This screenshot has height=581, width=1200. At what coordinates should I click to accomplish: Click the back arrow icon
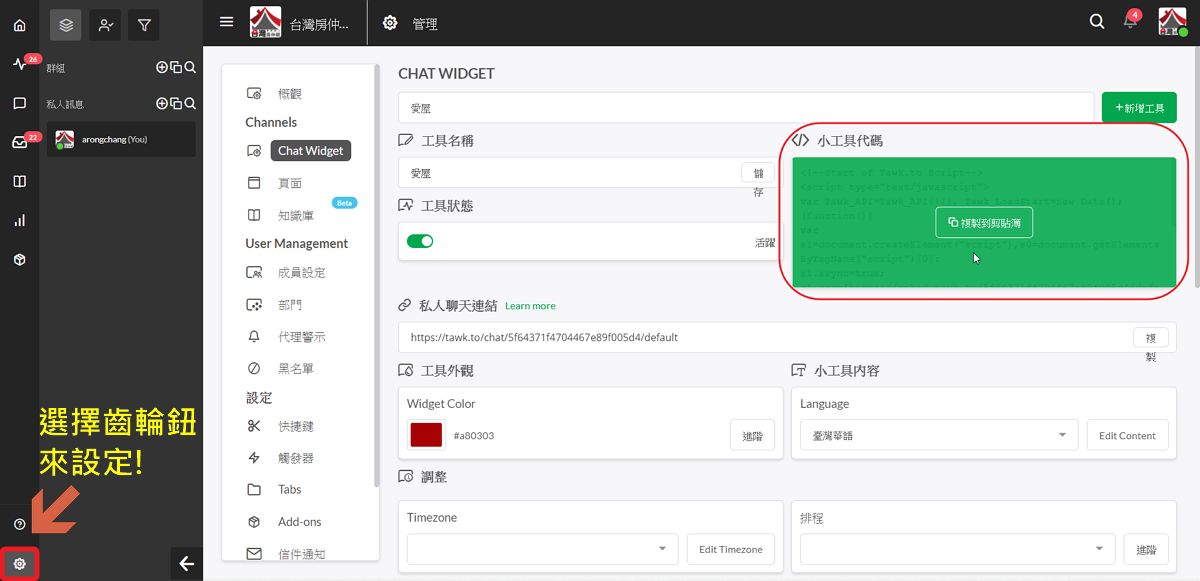[x=186, y=564]
